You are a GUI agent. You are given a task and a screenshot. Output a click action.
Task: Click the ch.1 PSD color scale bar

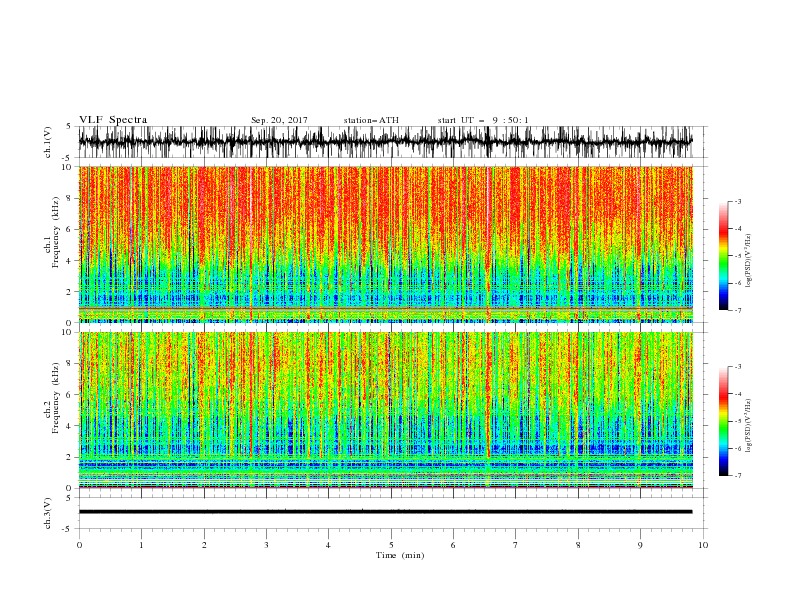click(x=723, y=256)
